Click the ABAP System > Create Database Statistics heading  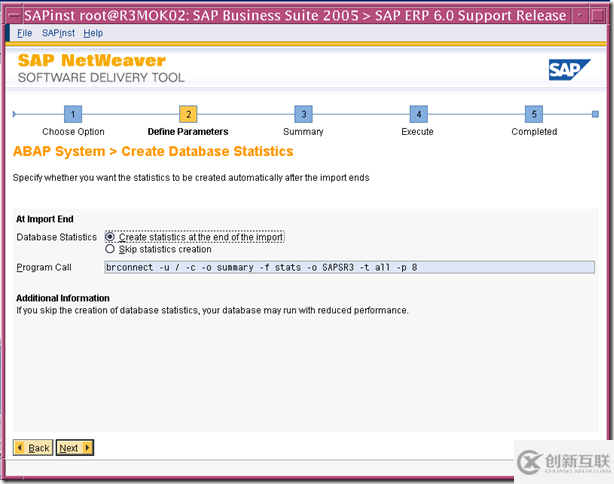(153, 151)
